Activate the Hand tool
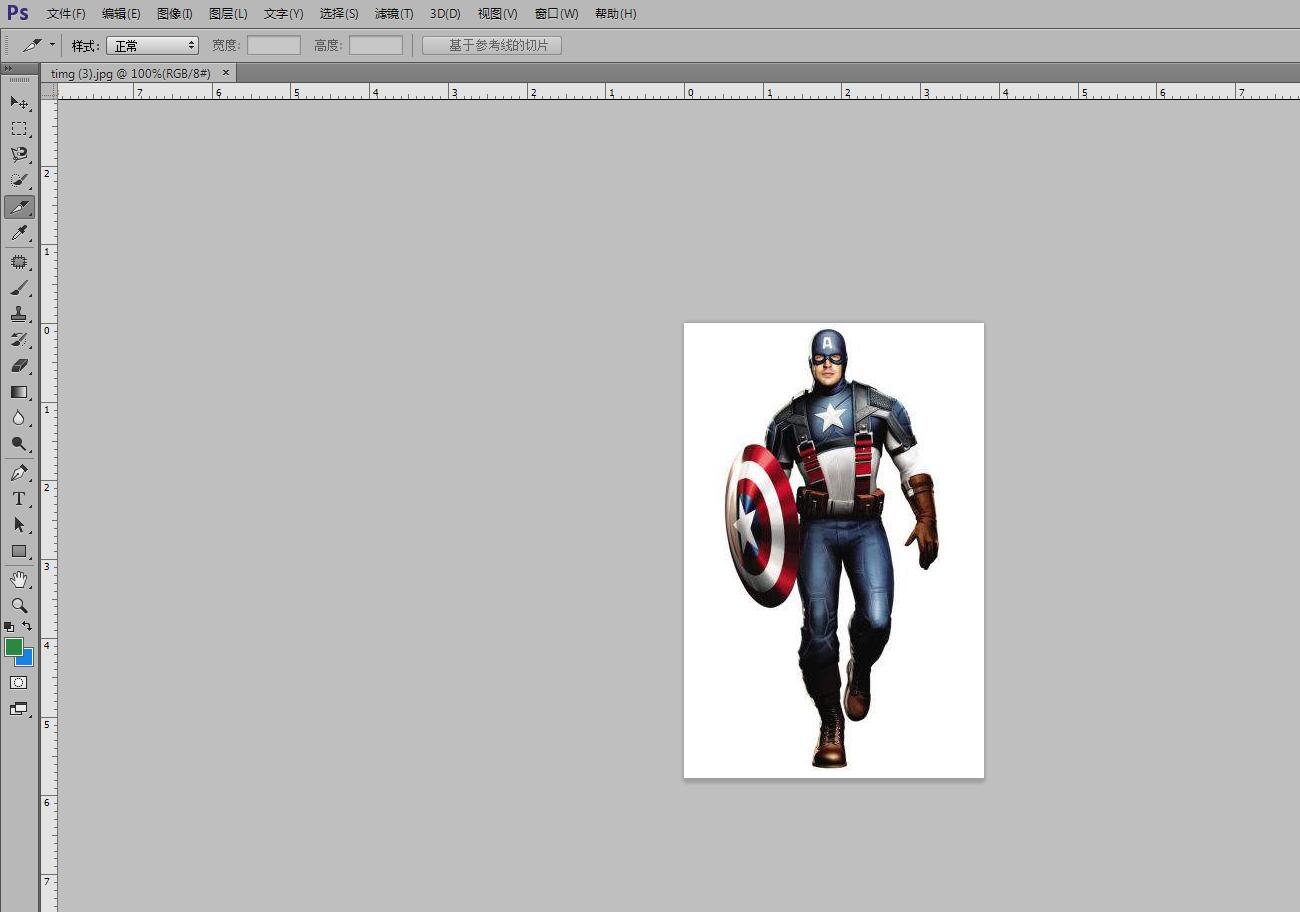Viewport: 1300px width, 912px height. pos(19,579)
